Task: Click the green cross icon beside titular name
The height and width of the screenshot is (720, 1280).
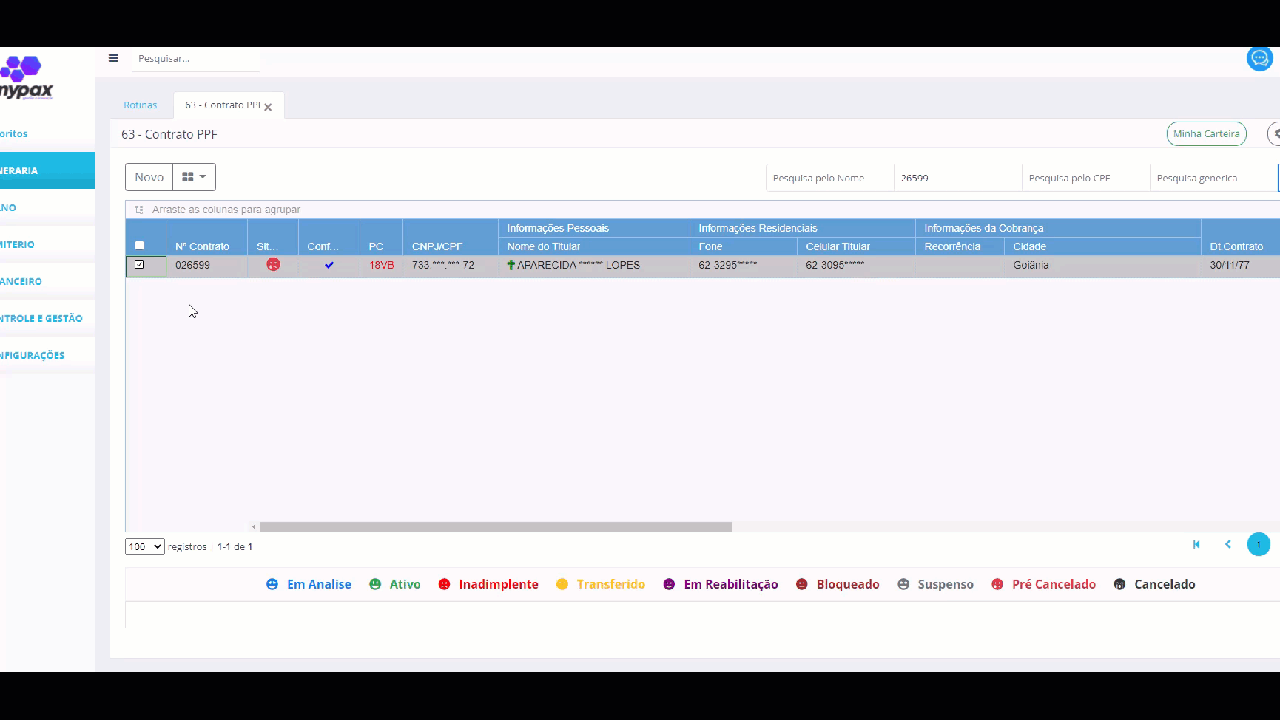Action: (511, 265)
